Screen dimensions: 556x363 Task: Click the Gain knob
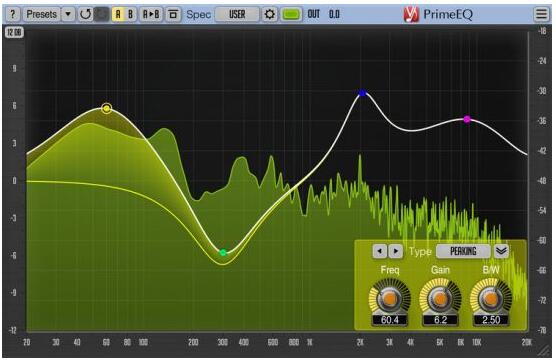[440, 299]
